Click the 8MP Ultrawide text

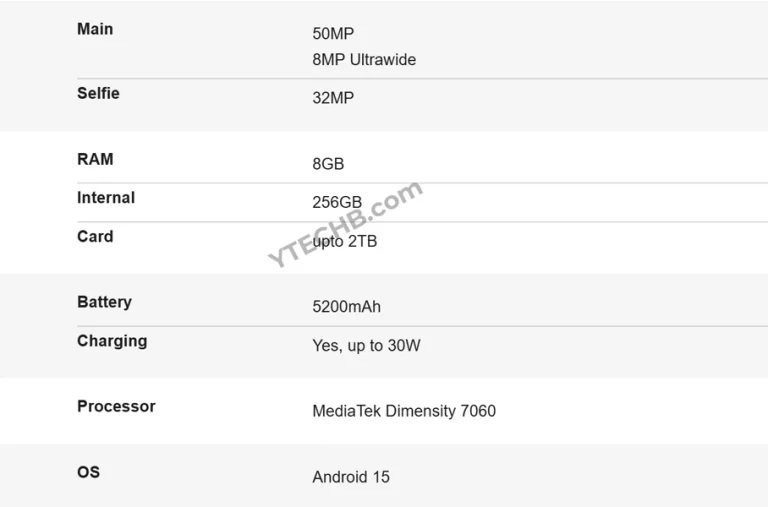coord(364,60)
